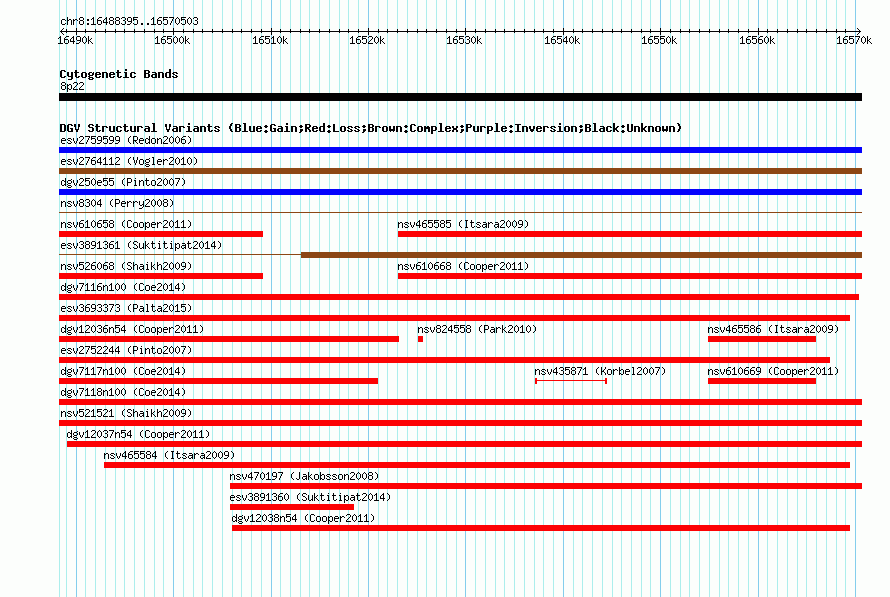
Task: Open dgv250e55 (Pinto2007) label
Action: [123, 182]
